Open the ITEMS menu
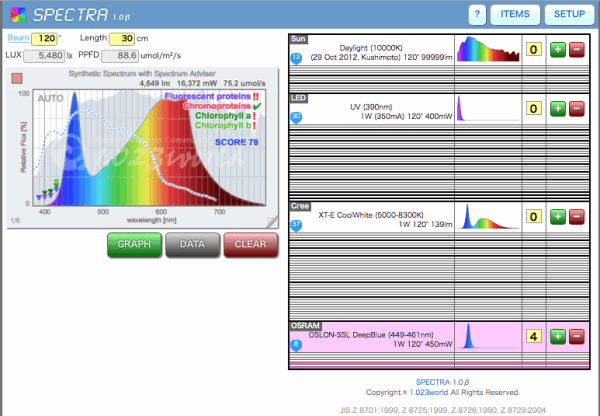This screenshot has height=416, width=600. 515,15
